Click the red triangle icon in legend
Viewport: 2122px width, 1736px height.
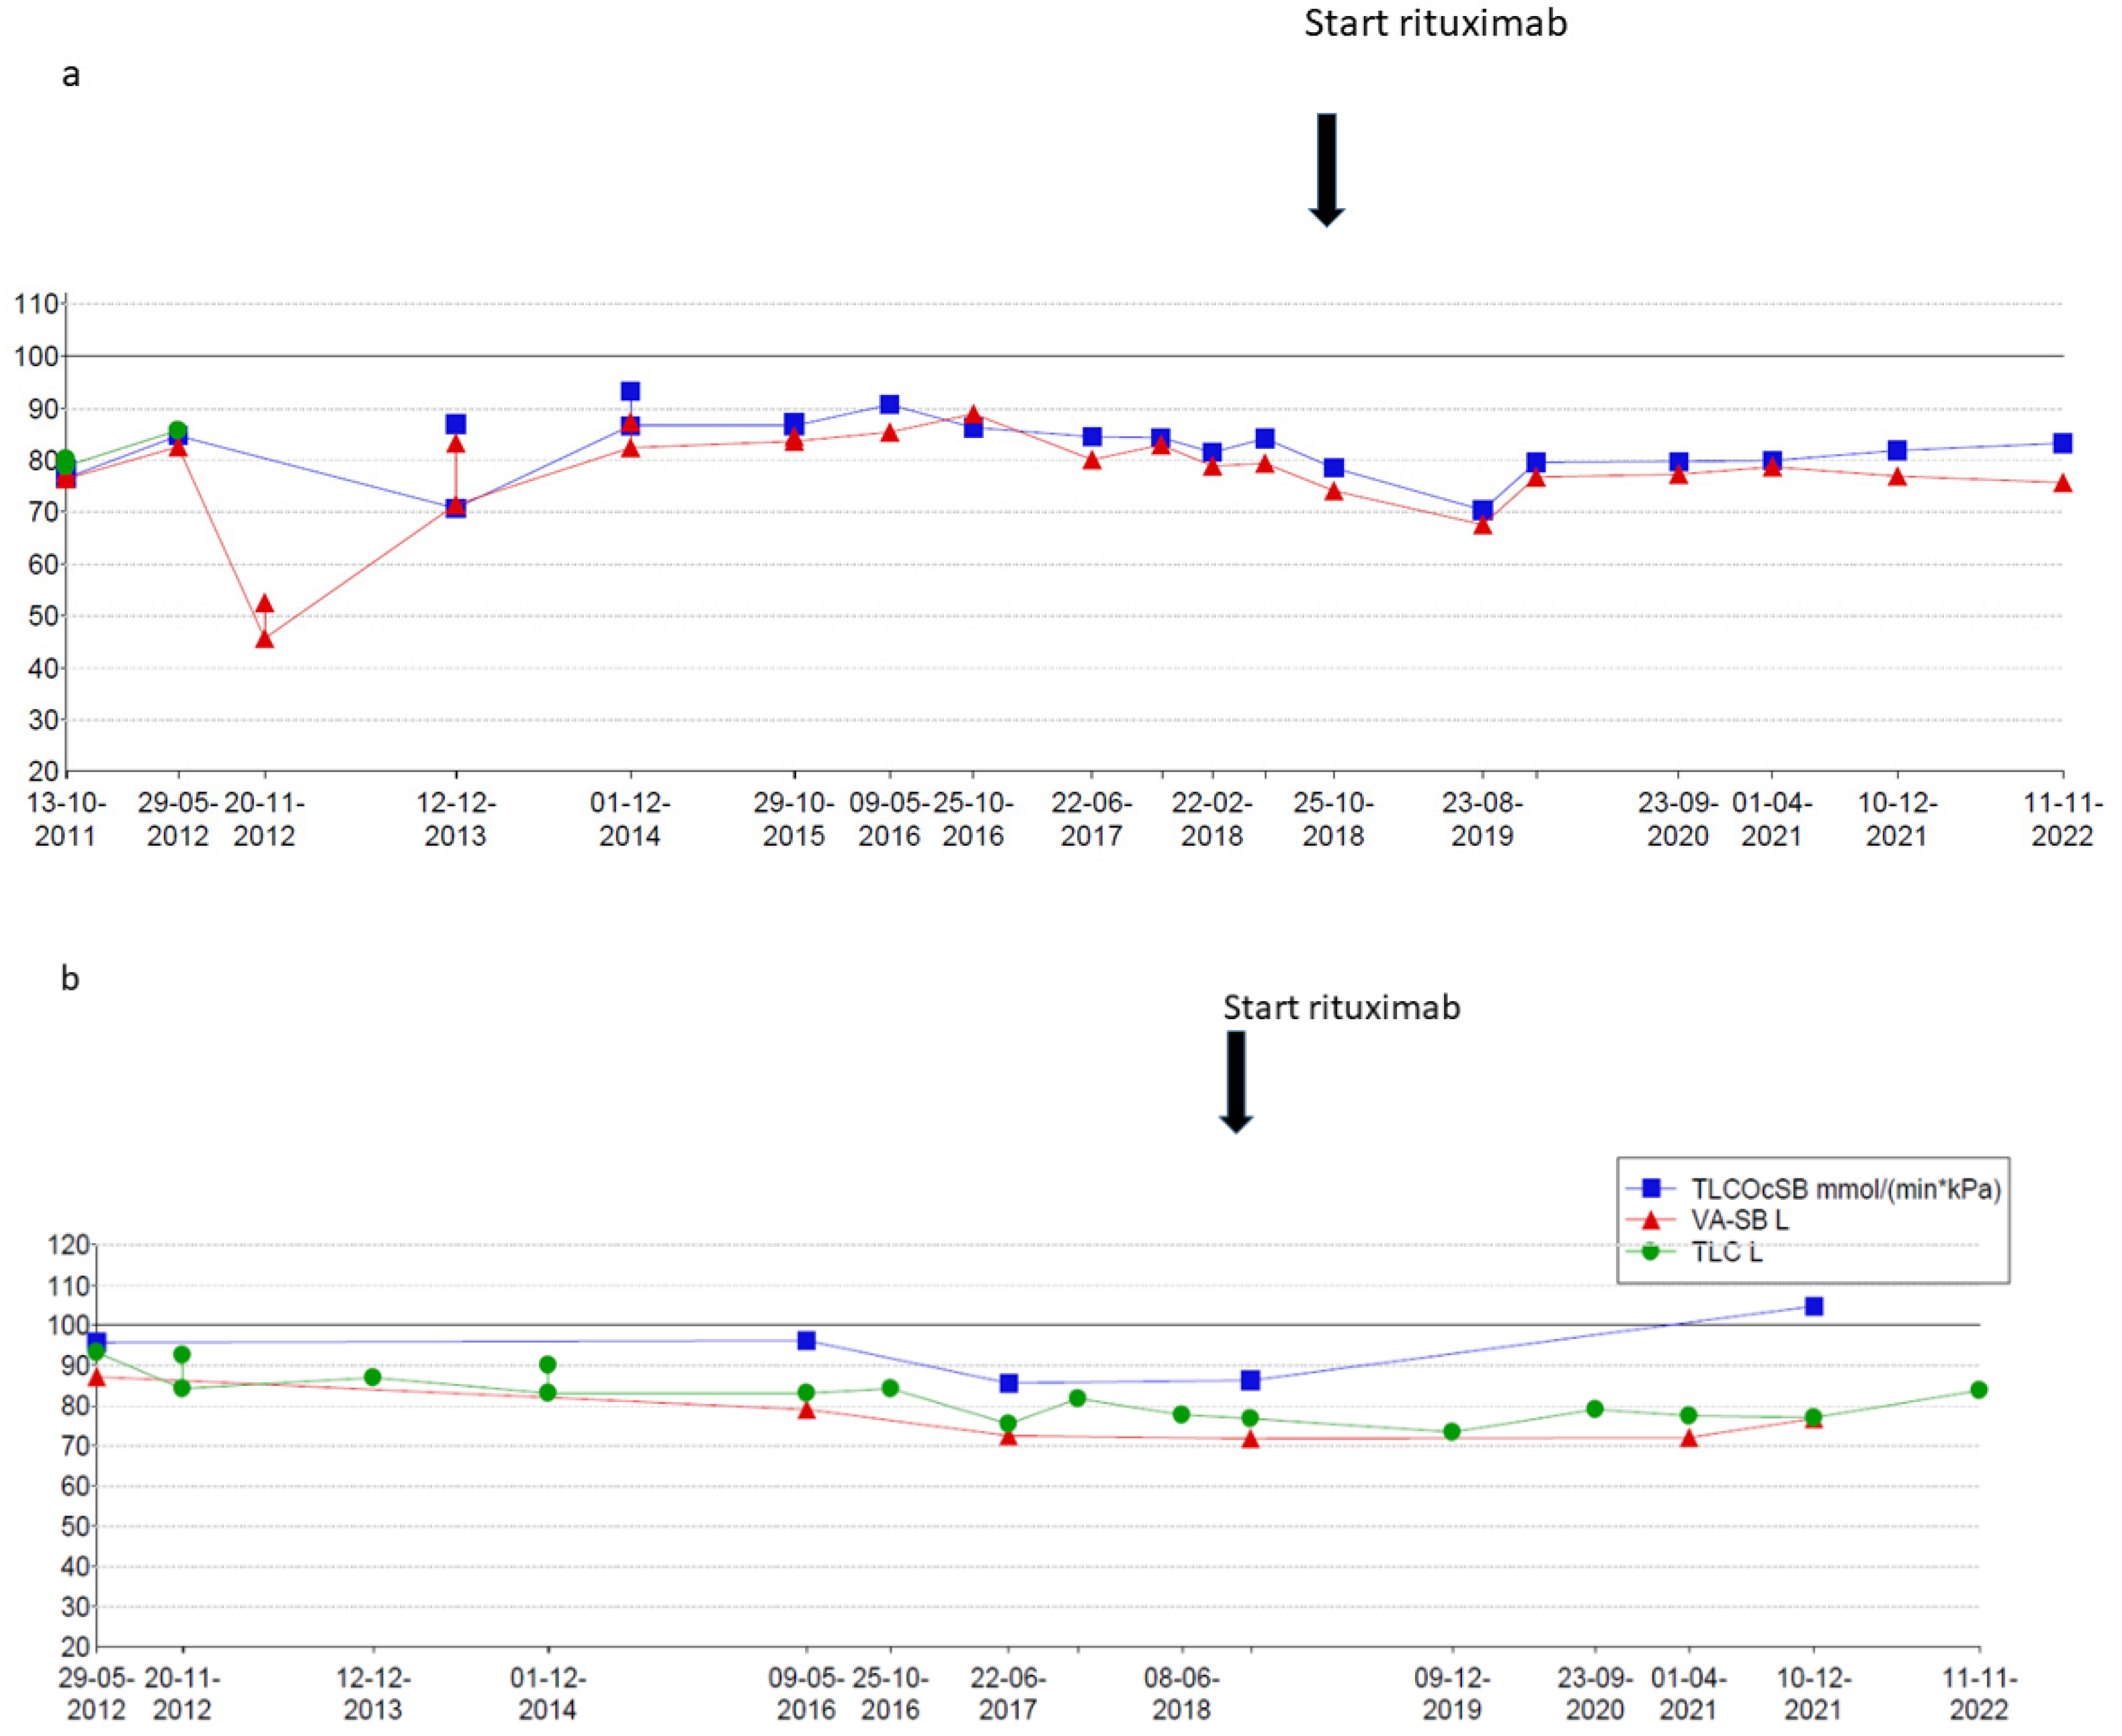[x=1651, y=1220]
